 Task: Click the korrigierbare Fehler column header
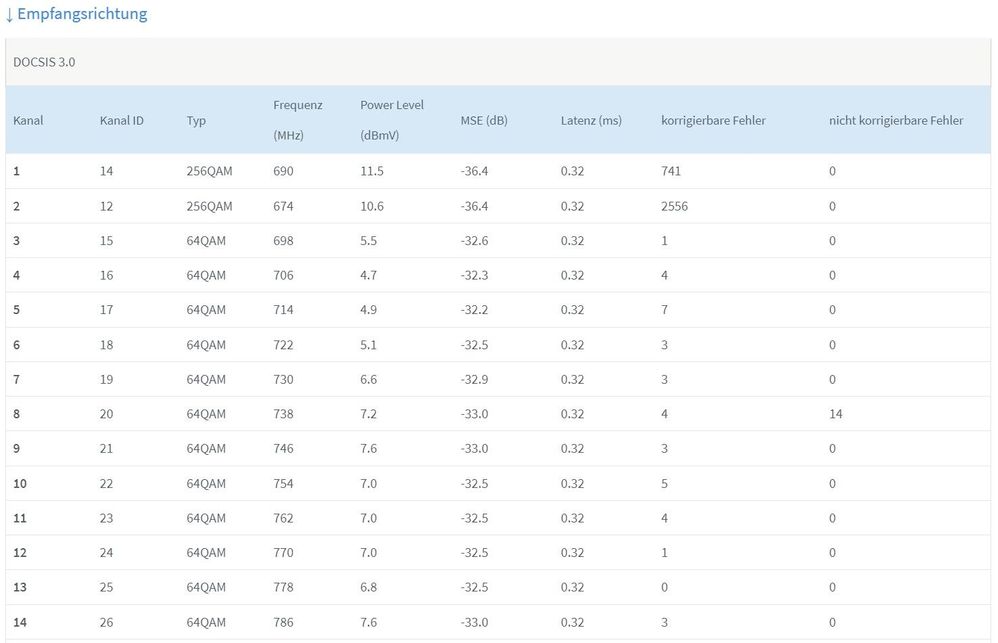click(x=713, y=120)
